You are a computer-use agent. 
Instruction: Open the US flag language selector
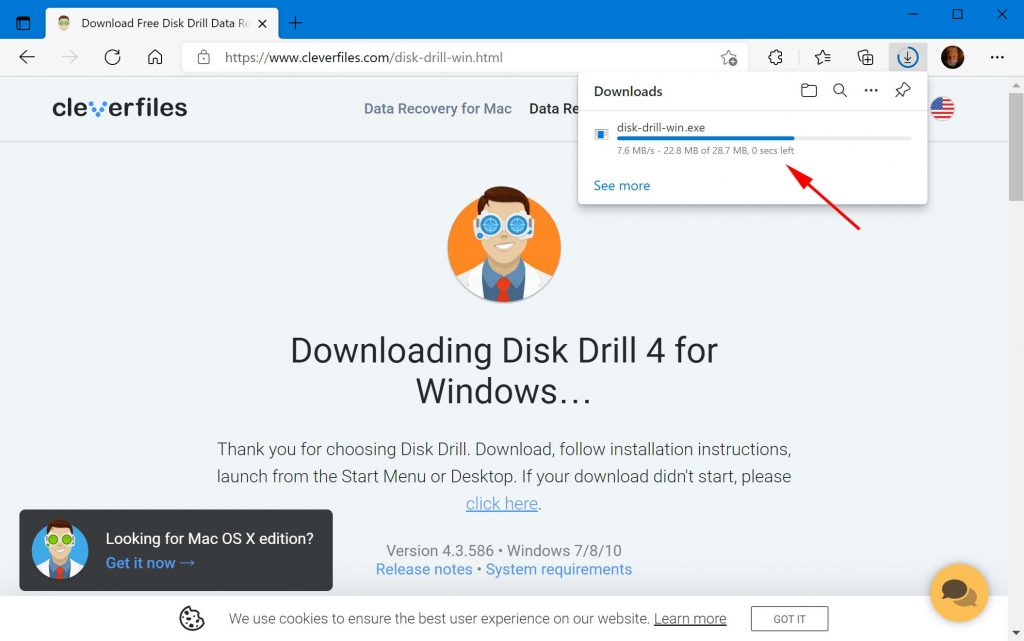point(941,107)
